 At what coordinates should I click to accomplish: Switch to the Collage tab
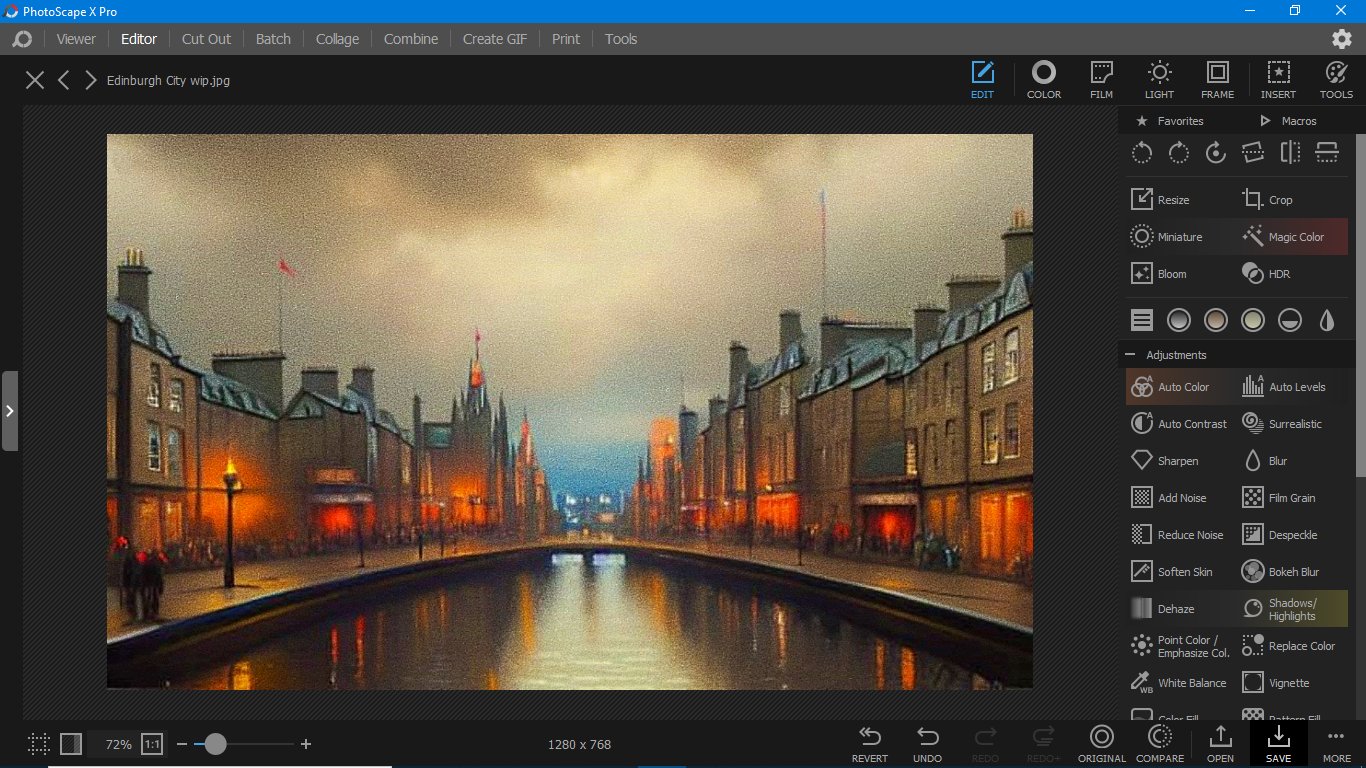click(x=337, y=39)
